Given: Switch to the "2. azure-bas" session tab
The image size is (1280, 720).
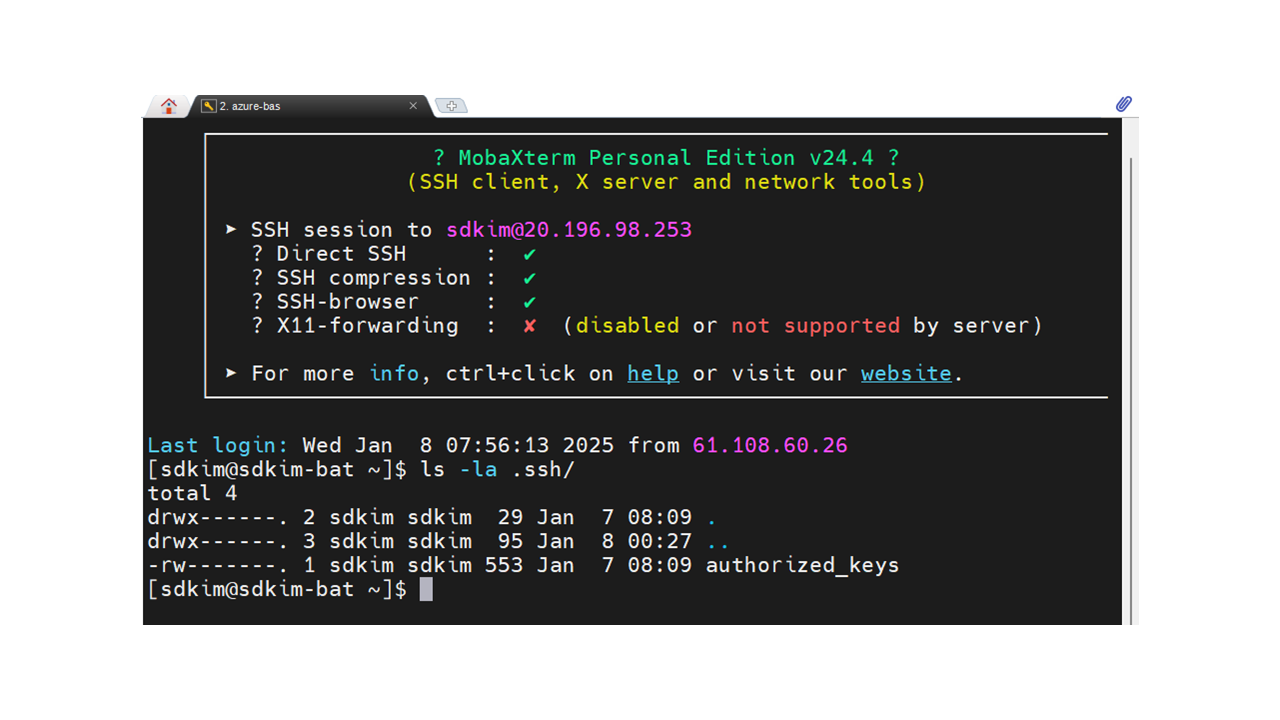Looking at the screenshot, I should tap(310, 106).
